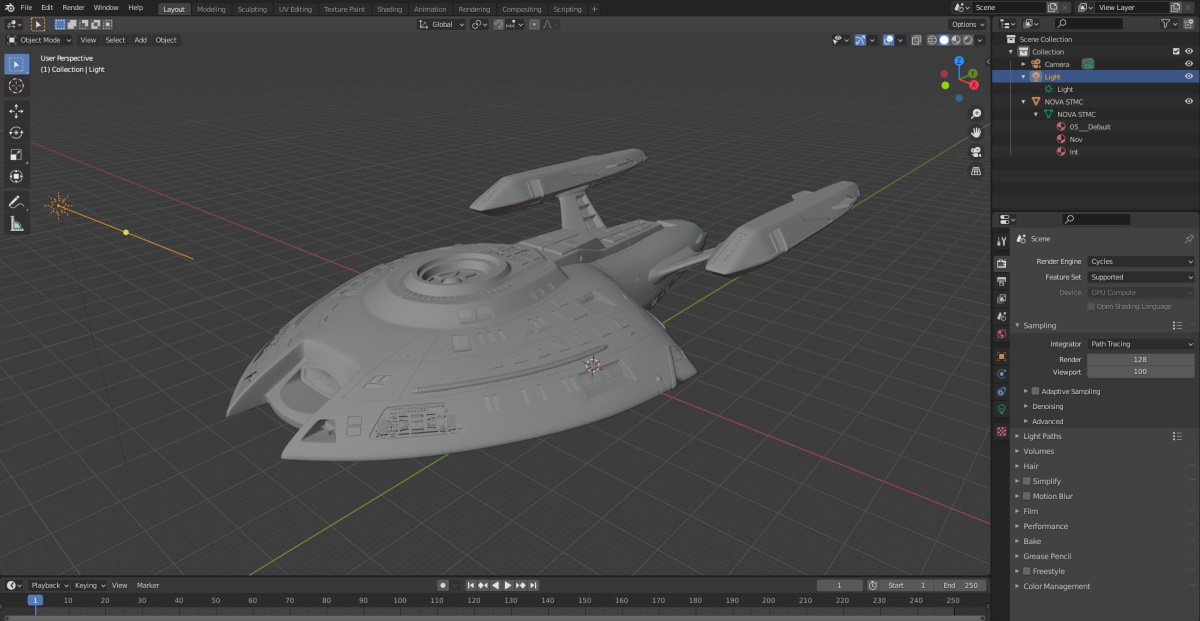Click the End frame field 250
This screenshot has height=621, width=1200.
point(961,585)
